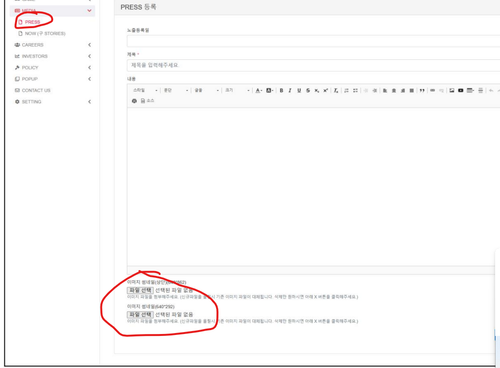
Task: Expand the INVESTORS sidebar section
Action: [x=89, y=56]
